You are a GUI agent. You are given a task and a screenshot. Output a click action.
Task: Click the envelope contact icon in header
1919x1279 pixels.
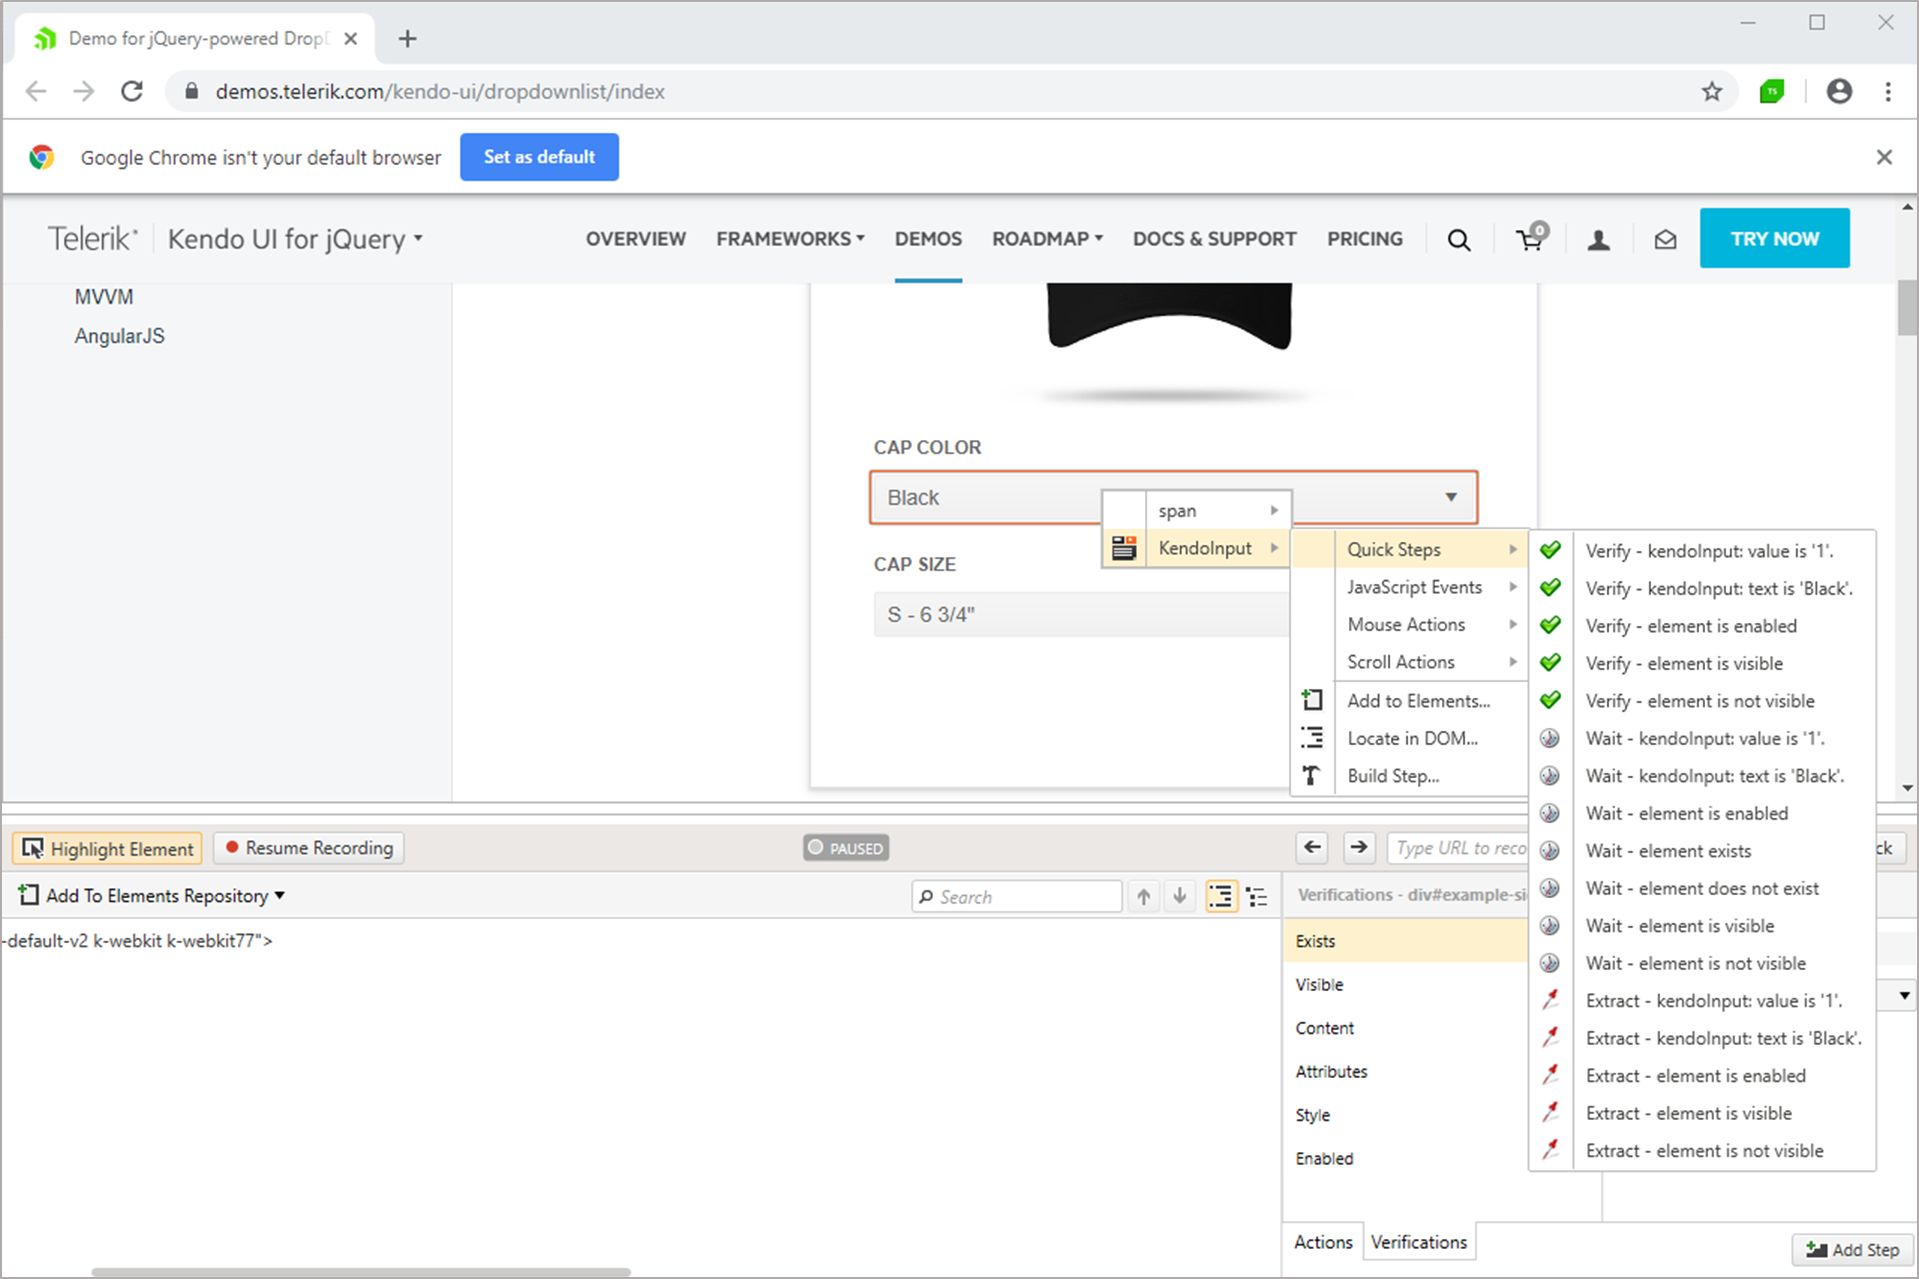point(1665,240)
